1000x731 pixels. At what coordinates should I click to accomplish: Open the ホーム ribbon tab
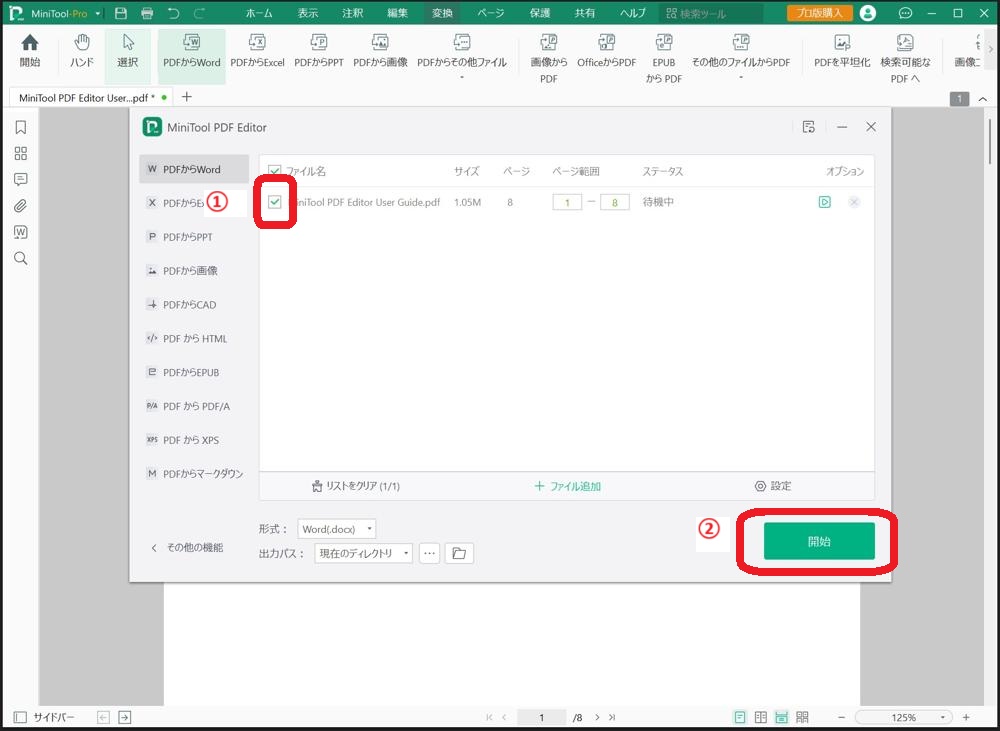(259, 13)
